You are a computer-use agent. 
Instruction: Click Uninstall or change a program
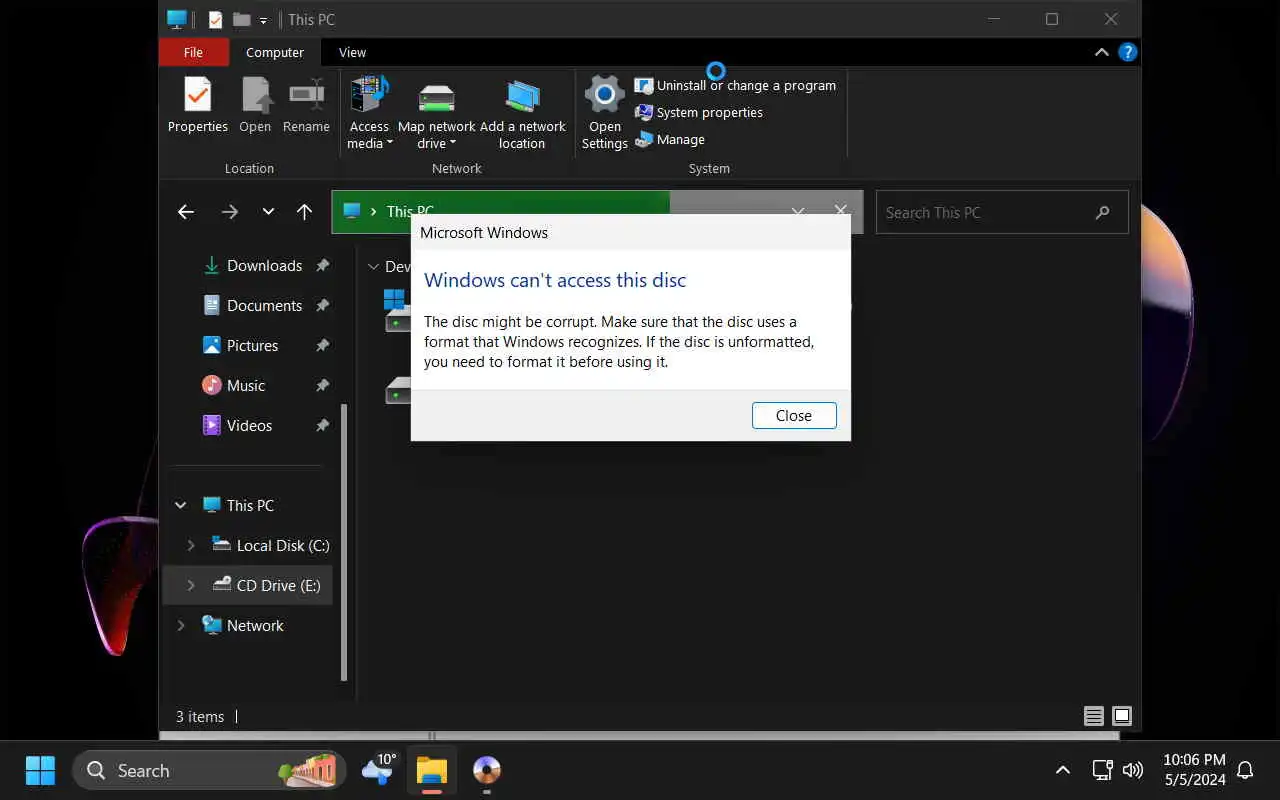pos(736,85)
